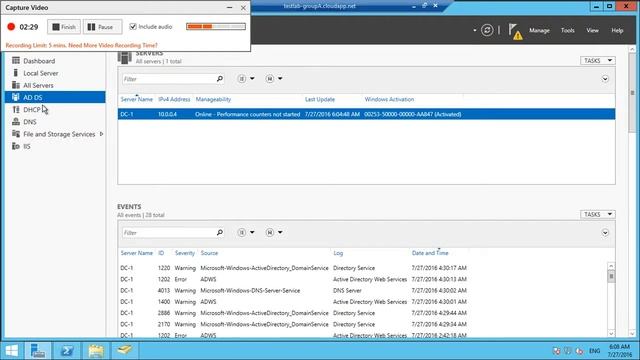This screenshot has width=640, height=360.
Task: Select Local Server in sidebar
Action: (x=40, y=73)
